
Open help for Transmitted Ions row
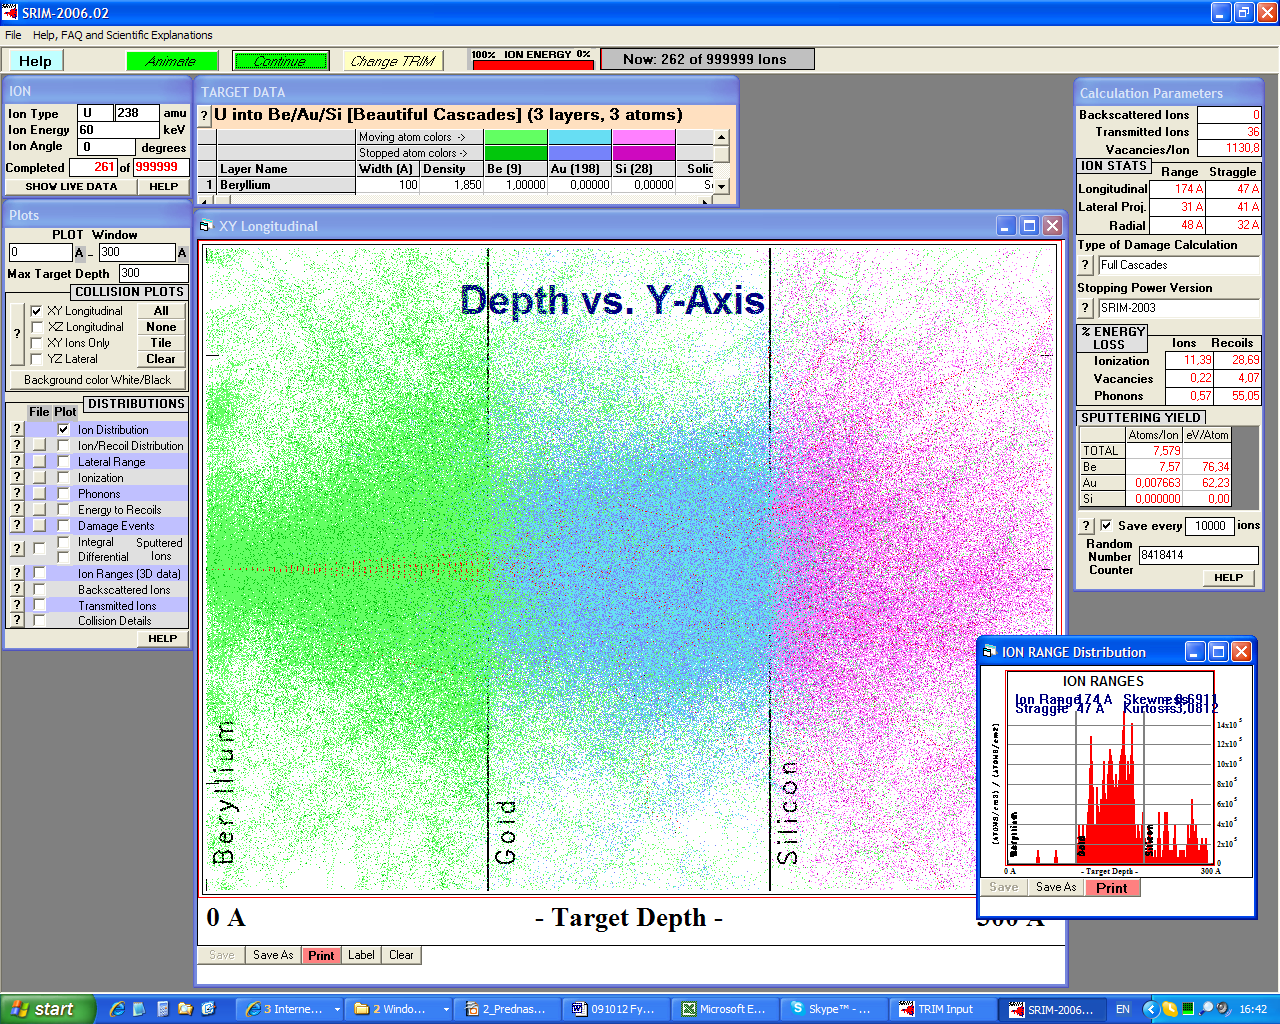(16, 605)
